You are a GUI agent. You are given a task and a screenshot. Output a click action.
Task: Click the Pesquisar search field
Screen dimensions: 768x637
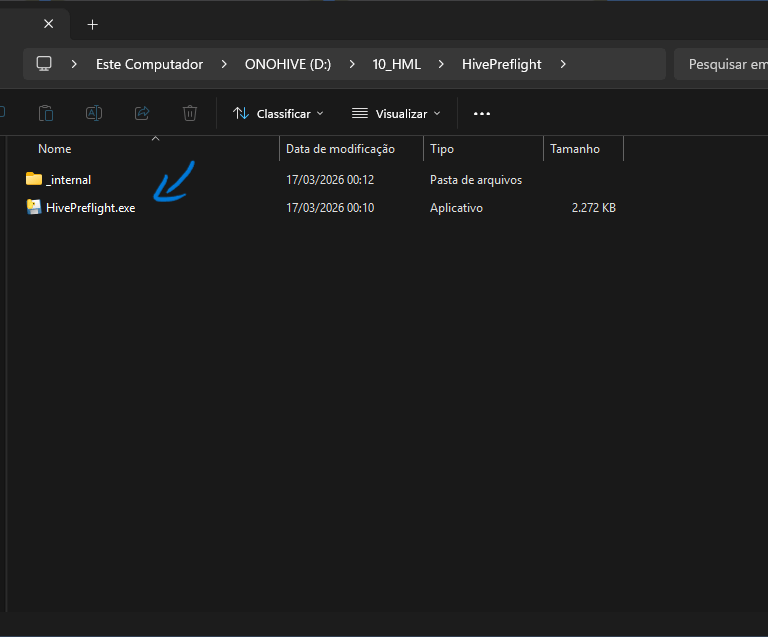coord(721,64)
